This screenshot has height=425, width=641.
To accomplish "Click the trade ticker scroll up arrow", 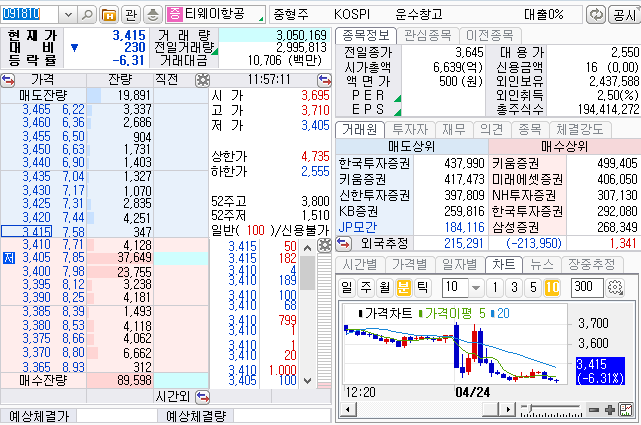I will click(307, 248).
